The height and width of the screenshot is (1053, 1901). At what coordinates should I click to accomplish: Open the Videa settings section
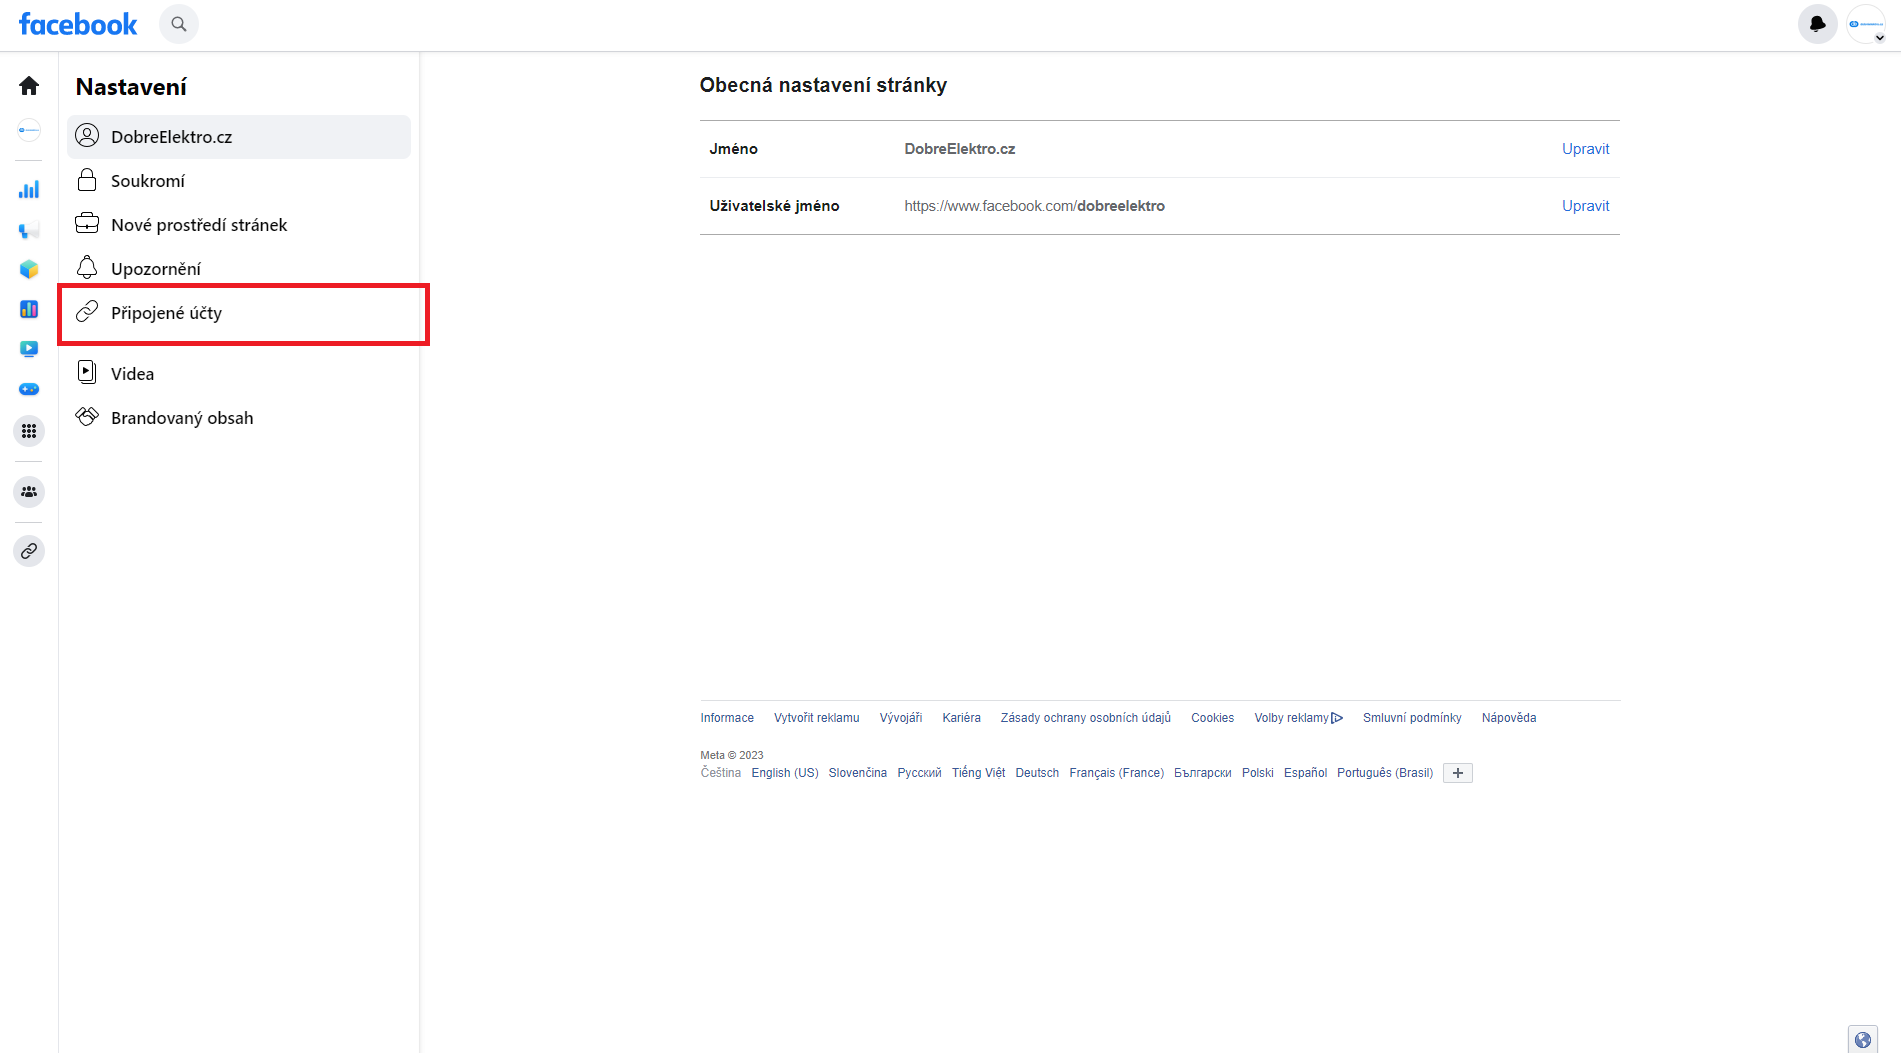(x=239, y=374)
